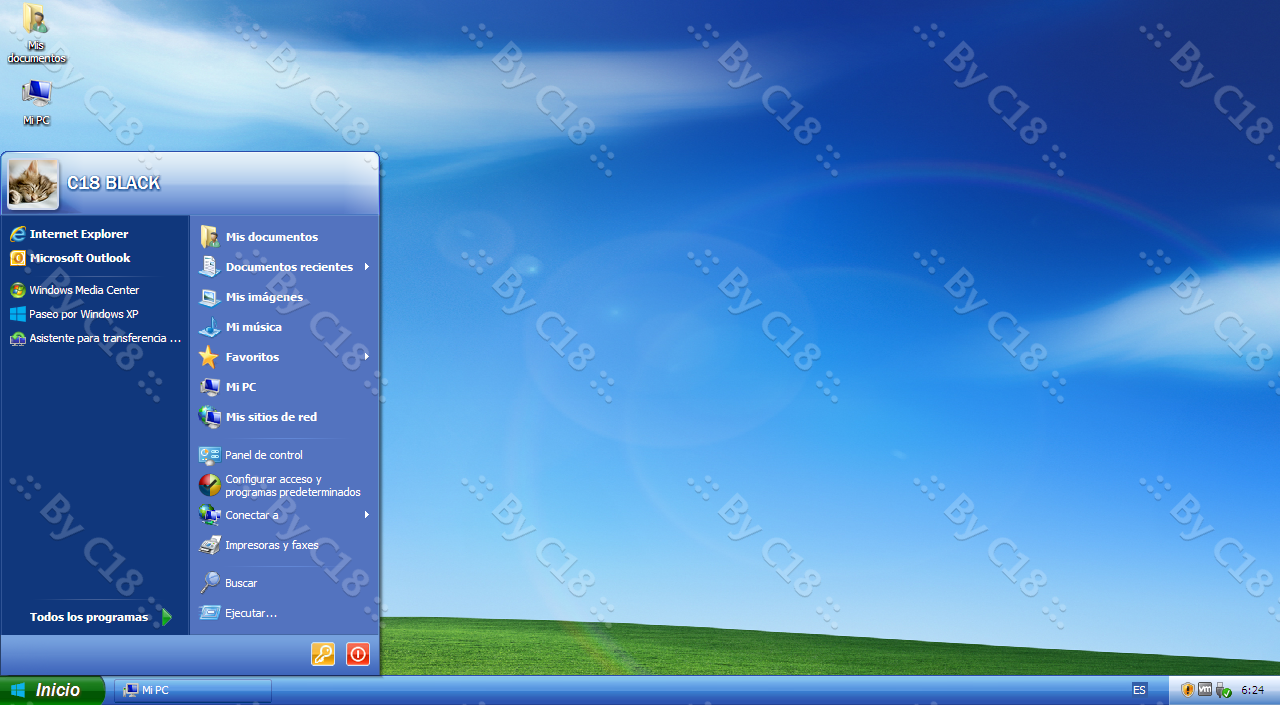Click Mi PC taskbar window button
The height and width of the screenshot is (705, 1280).
(x=193, y=690)
